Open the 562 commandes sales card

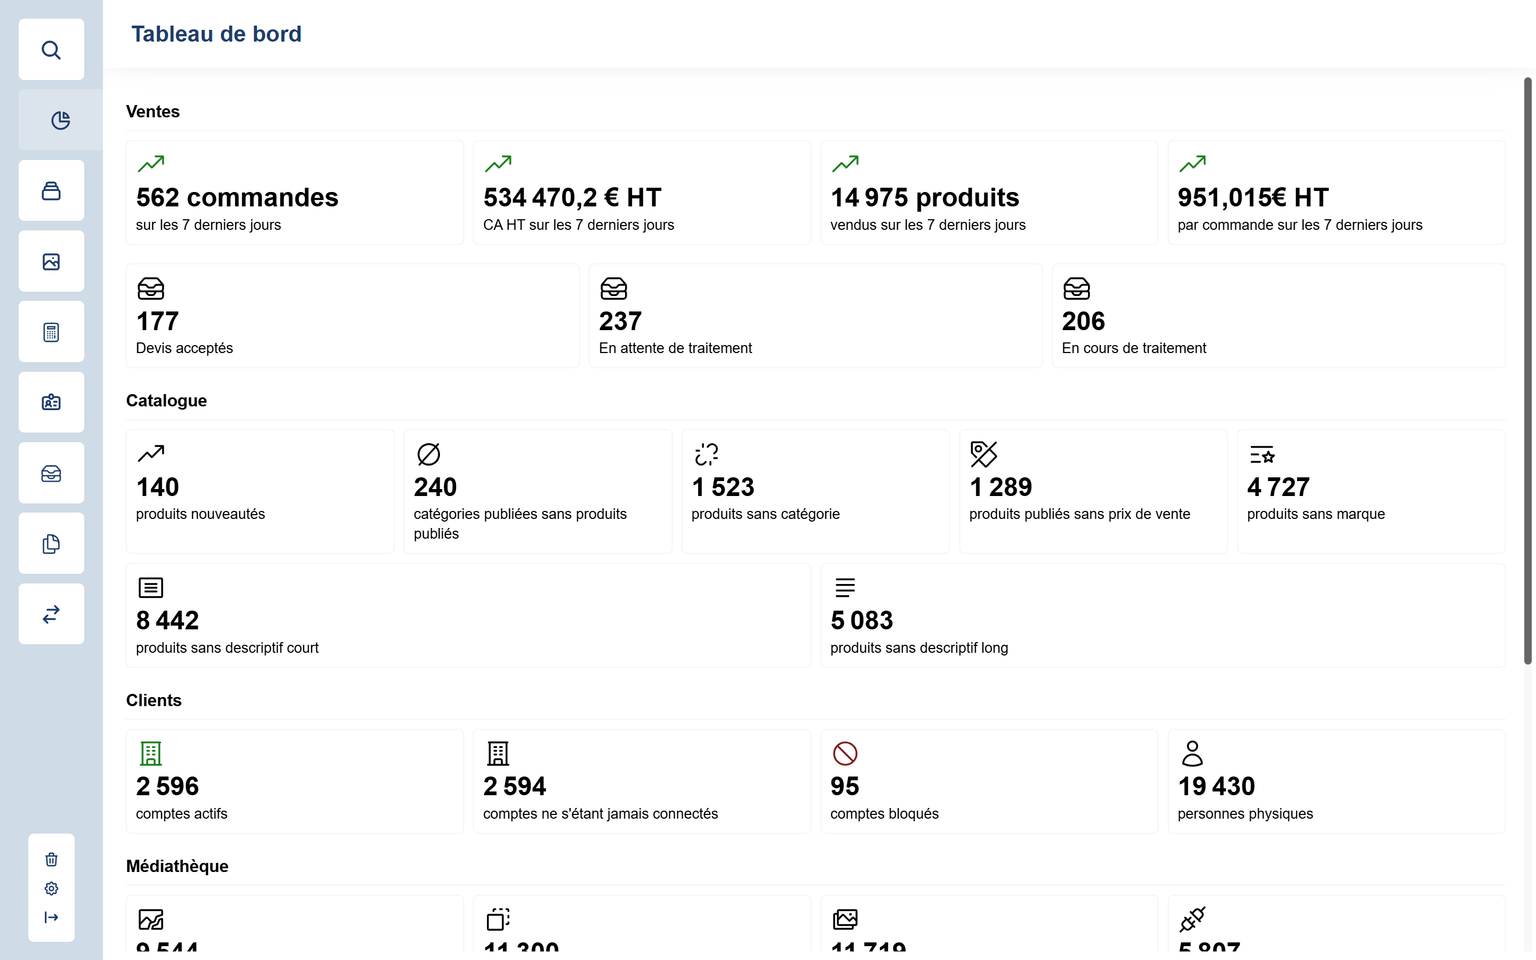(294, 193)
